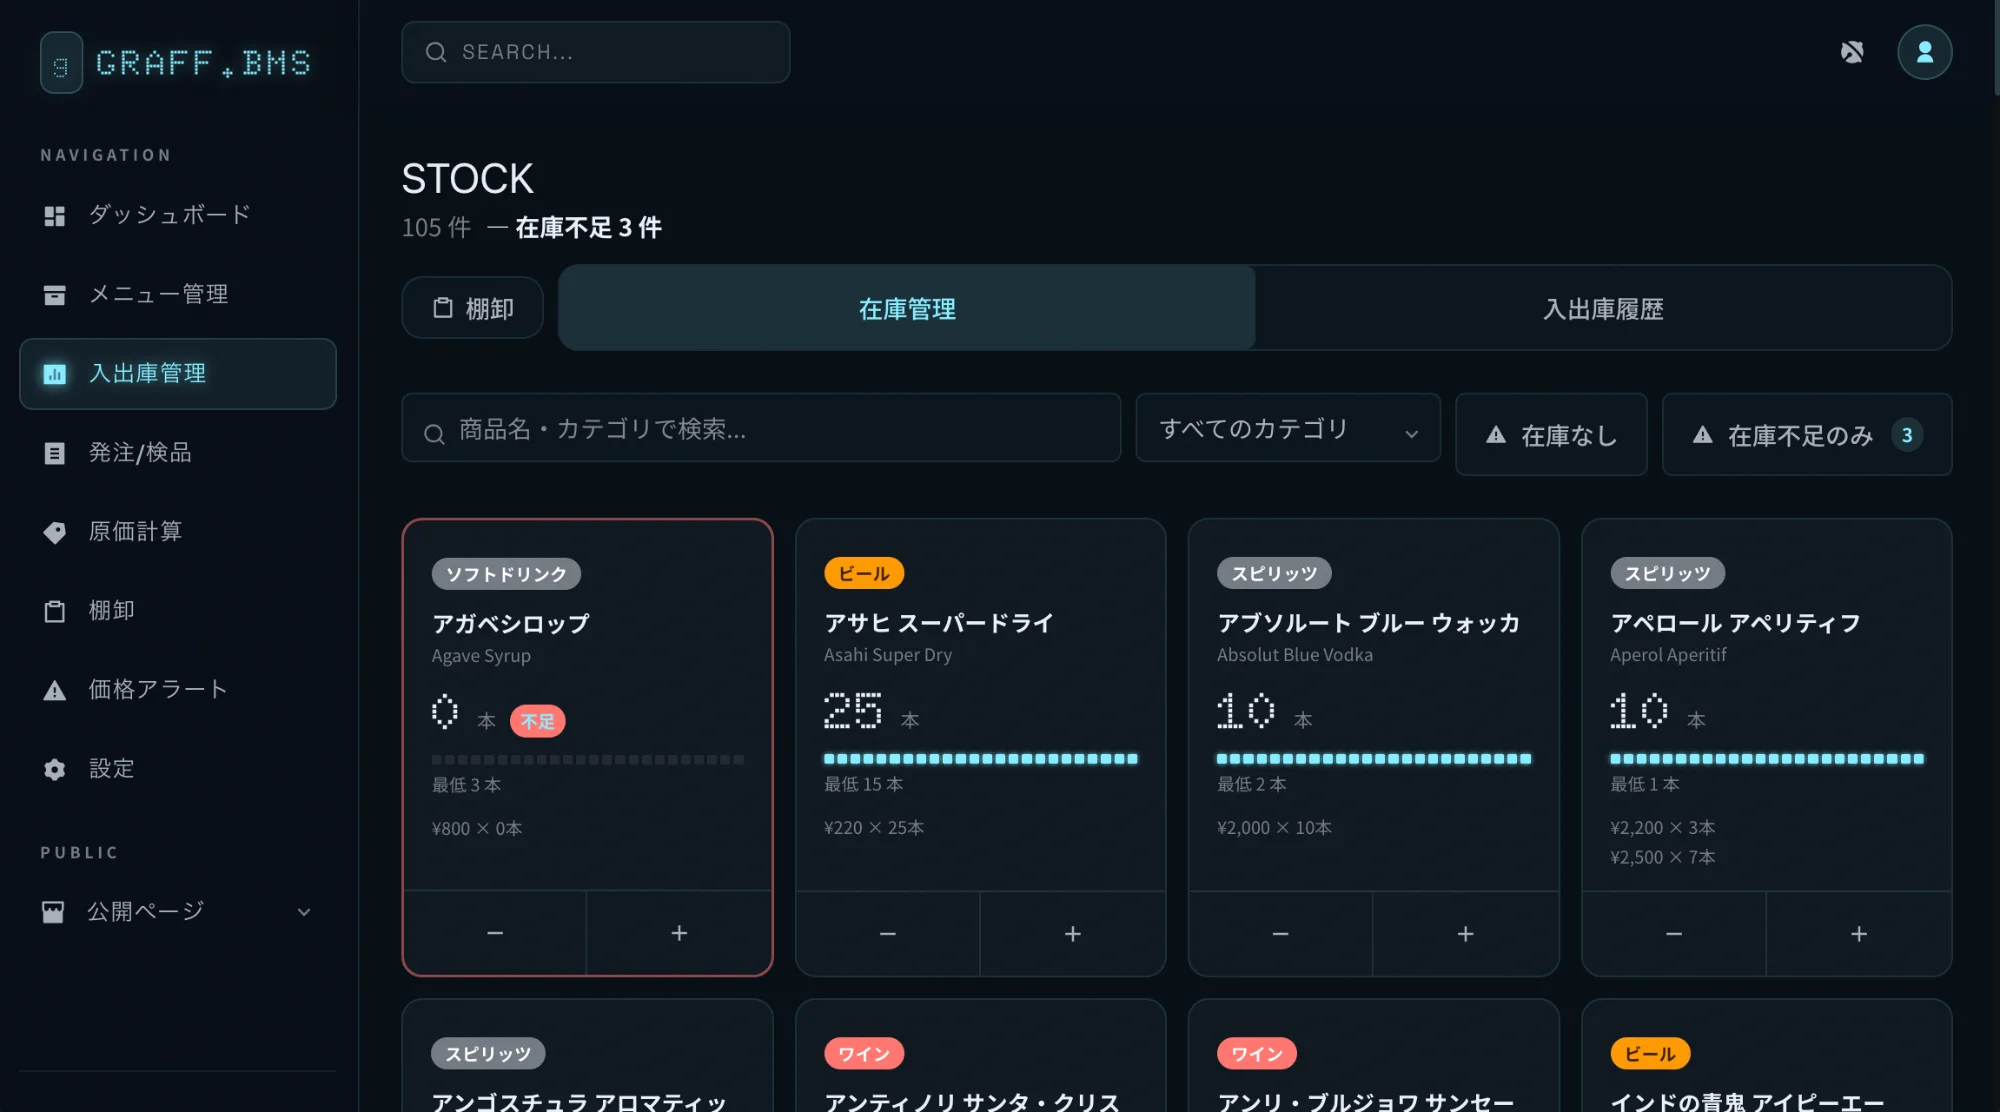
Task: Open the 価格アラート warning icon
Action: (x=55, y=690)
